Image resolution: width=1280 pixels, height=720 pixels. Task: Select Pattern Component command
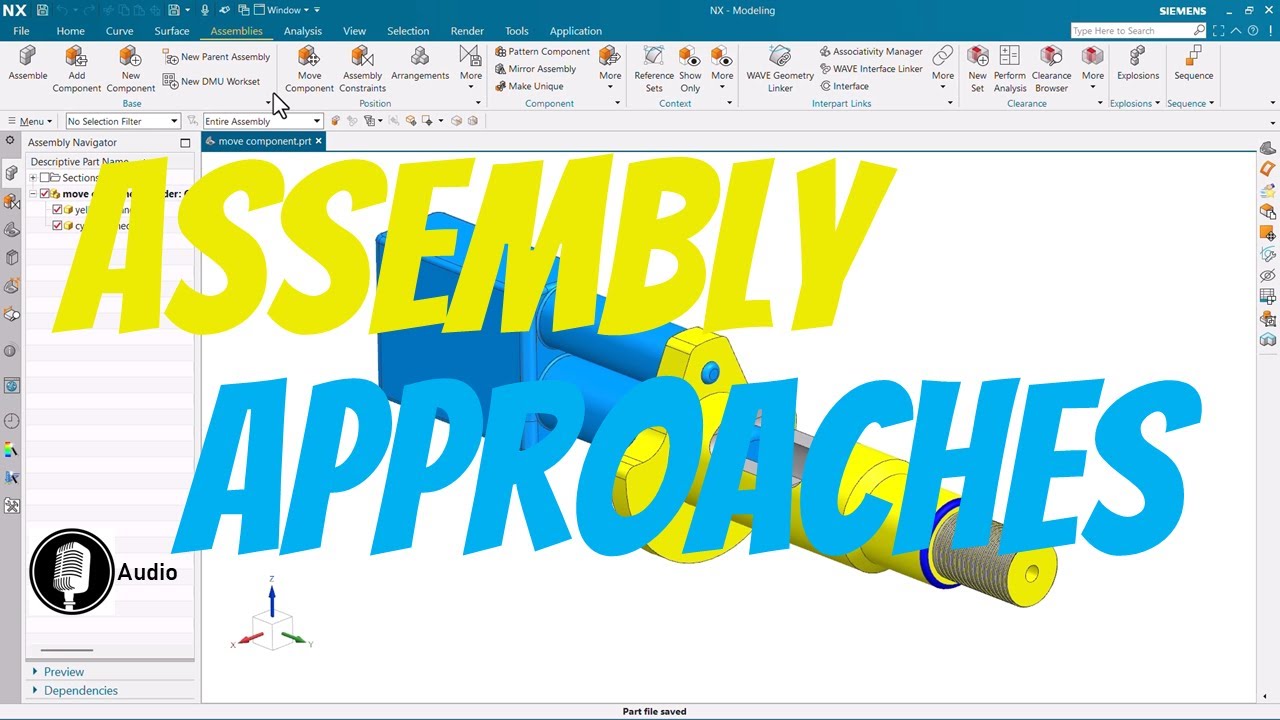click(x=543, y=51)
